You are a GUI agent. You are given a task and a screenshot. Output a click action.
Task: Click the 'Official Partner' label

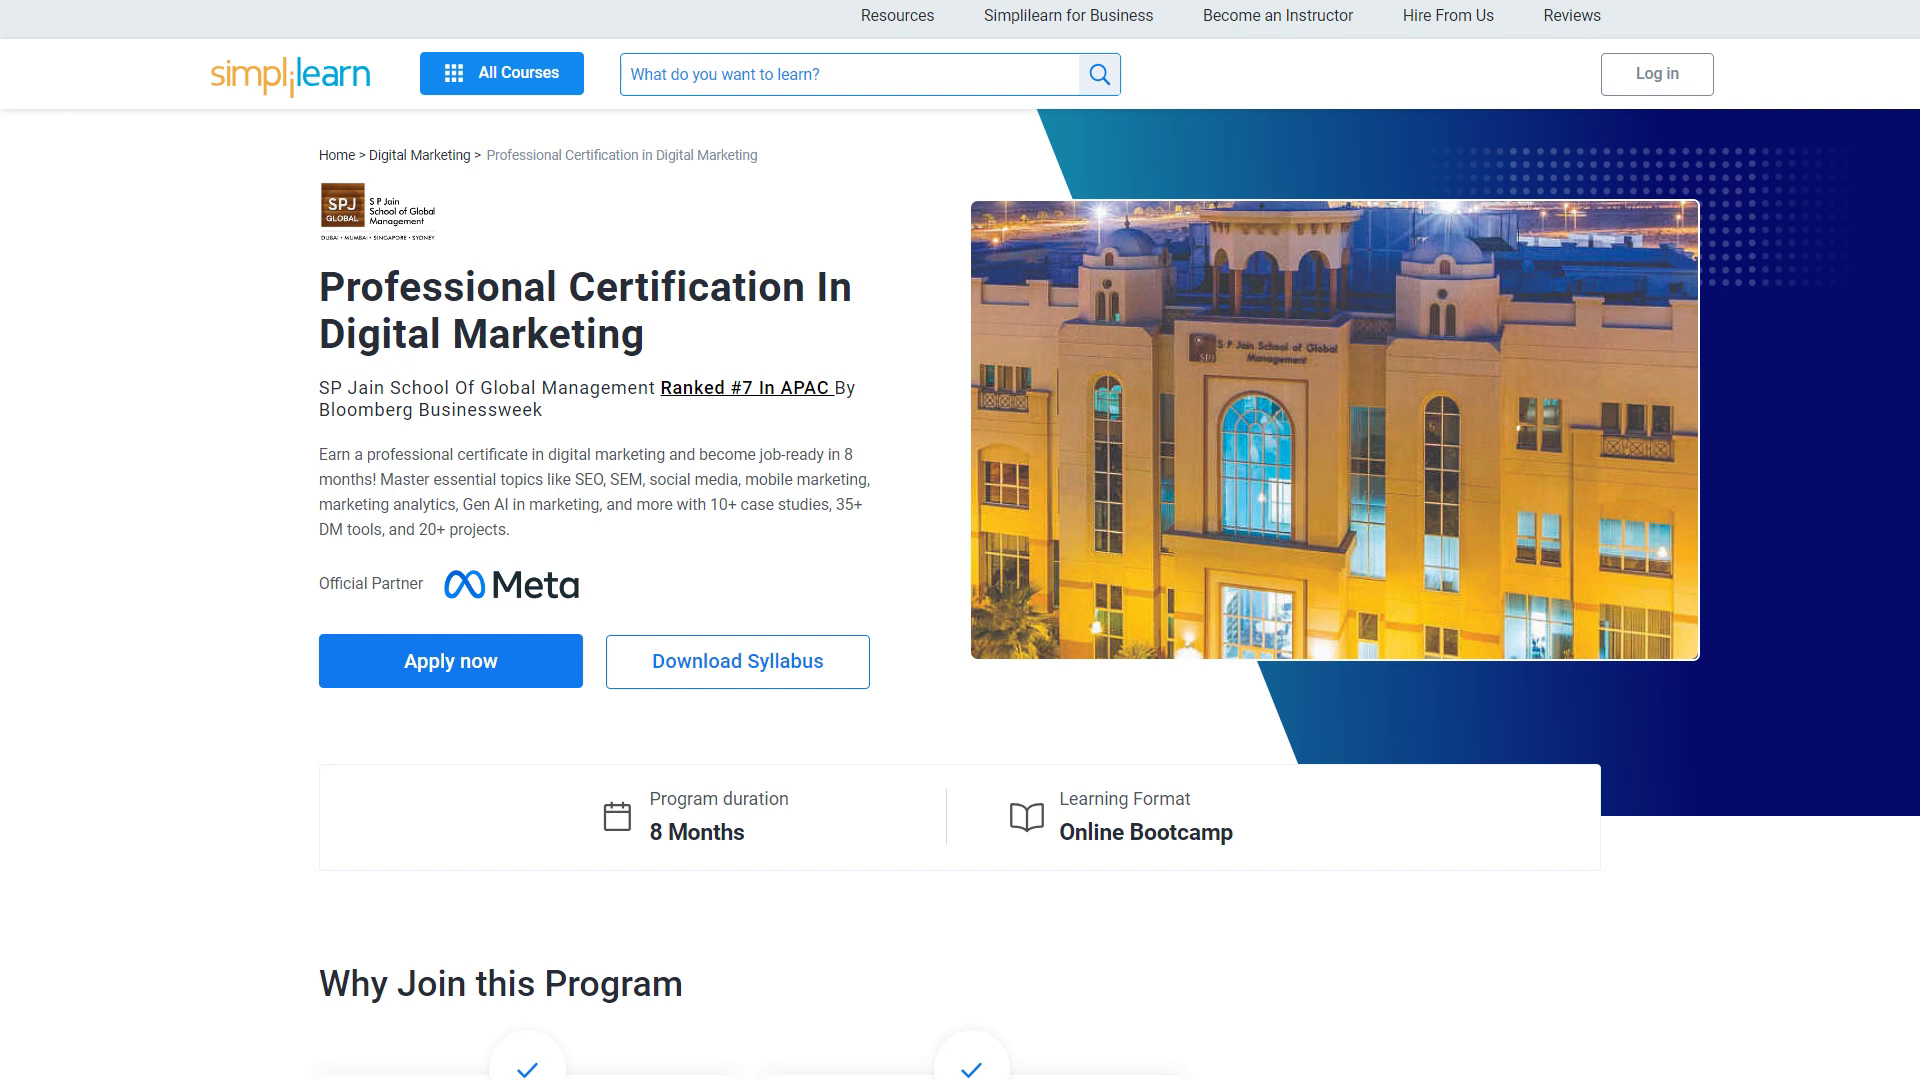[x=371, y=584]
